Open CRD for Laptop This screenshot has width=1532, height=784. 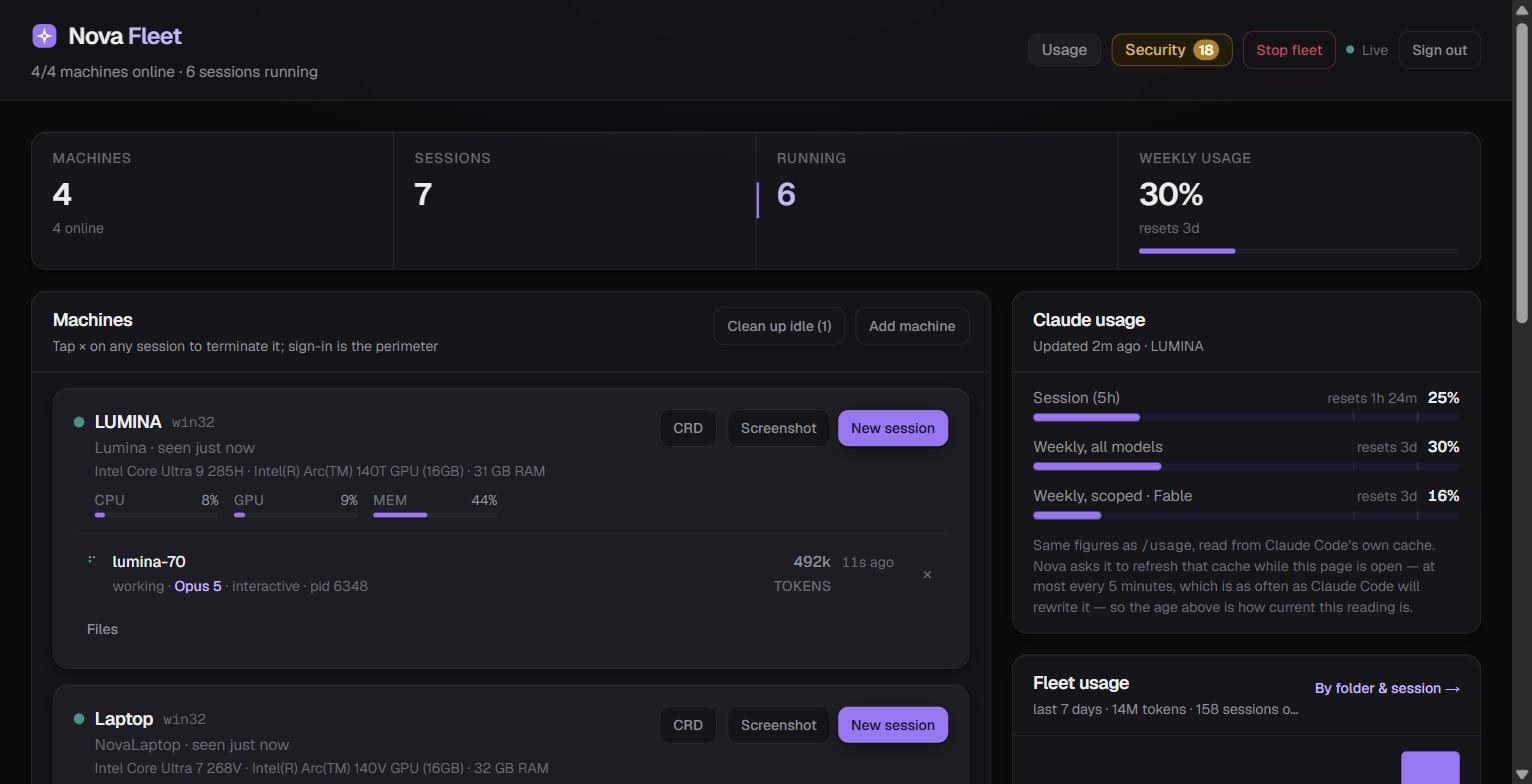[688, 725]
